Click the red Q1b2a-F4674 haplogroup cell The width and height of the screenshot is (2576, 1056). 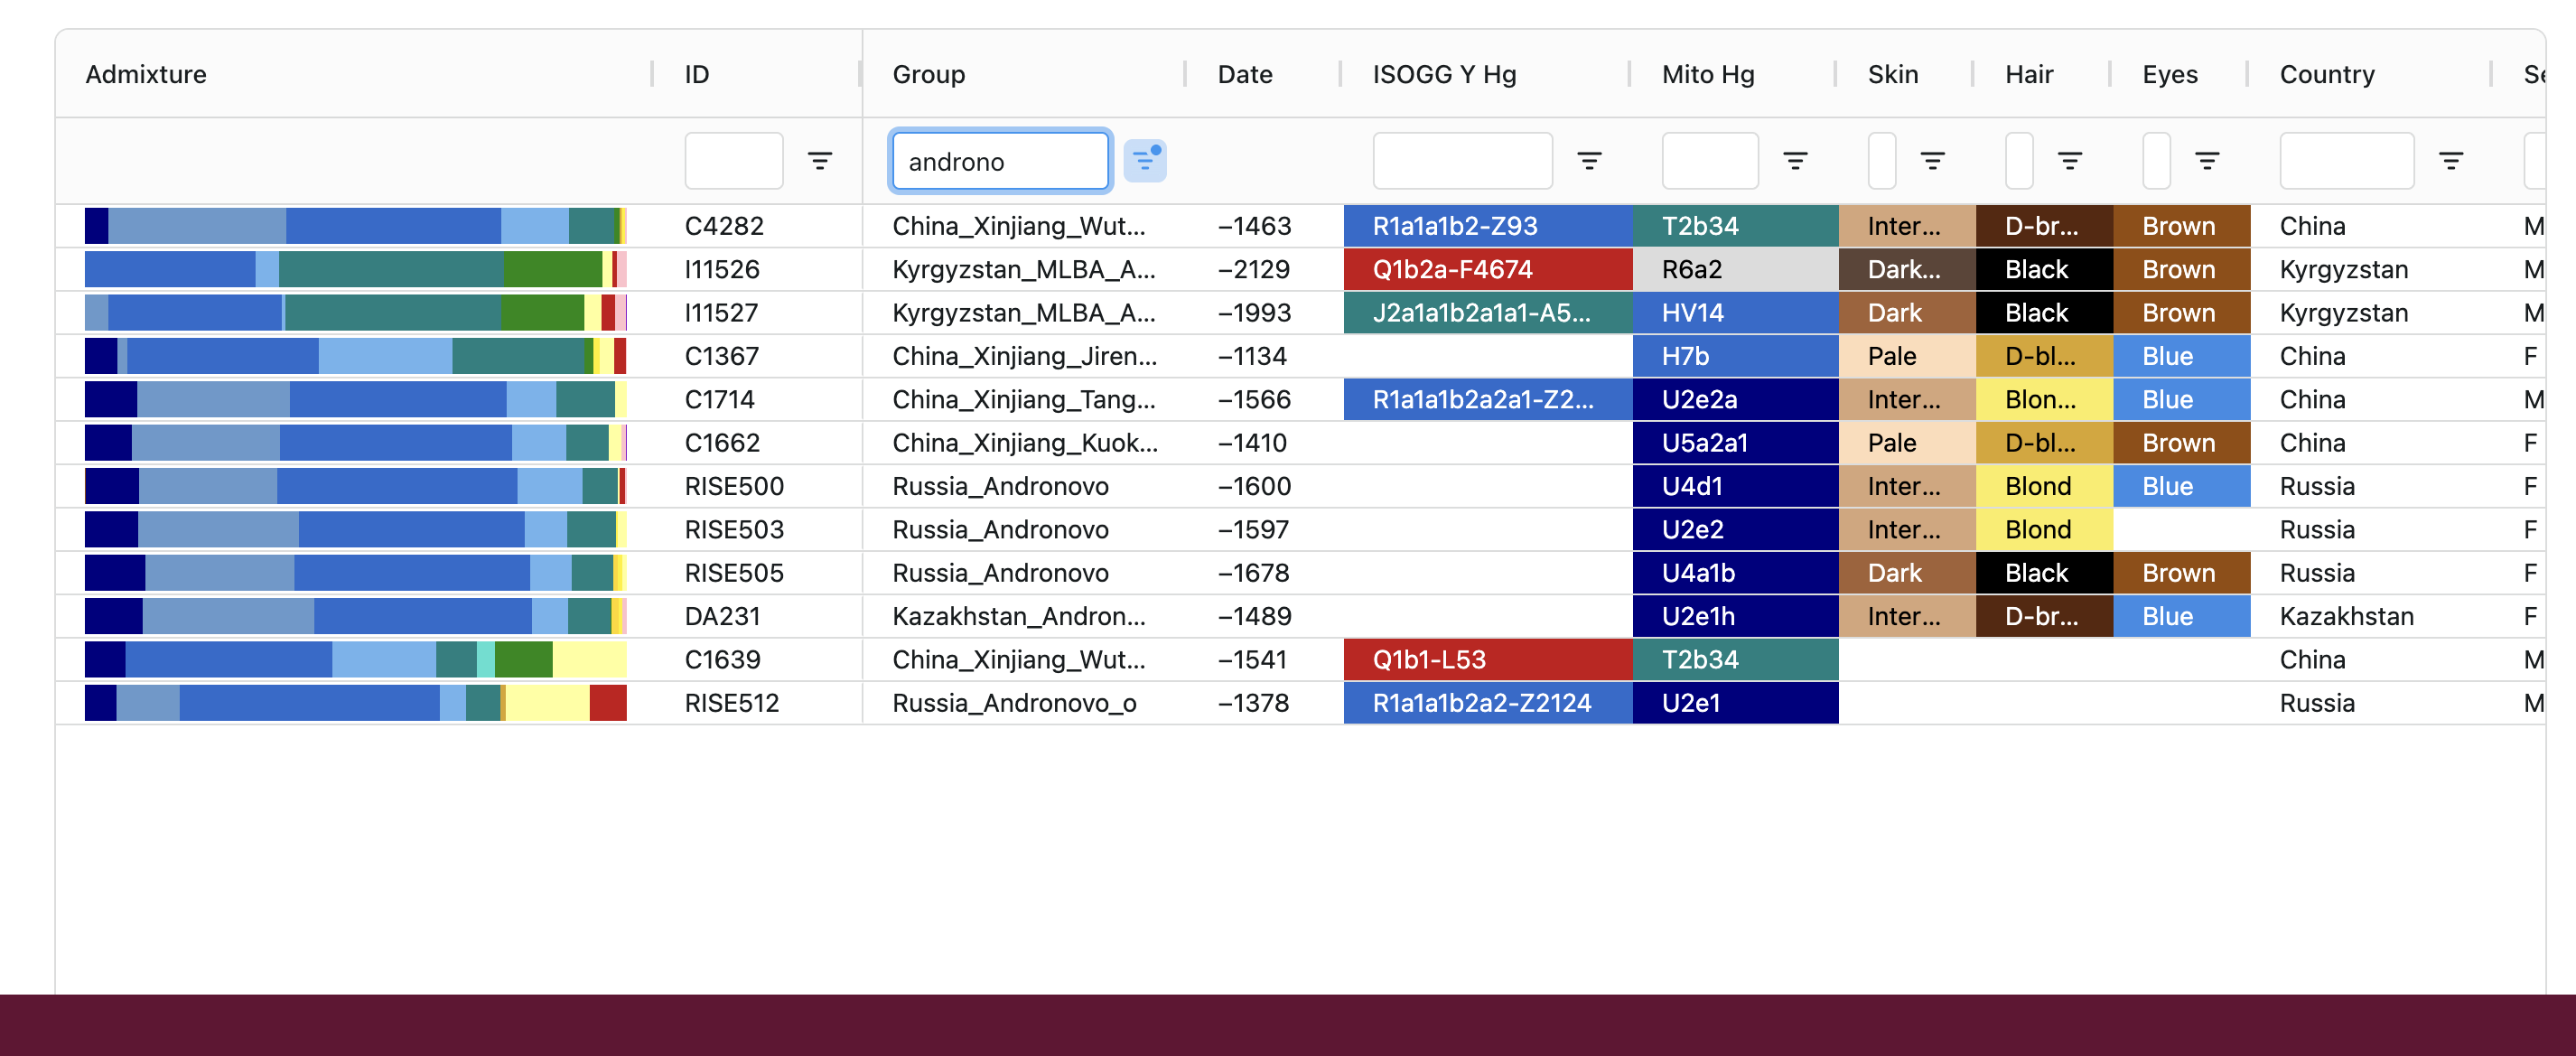[1488, 269]
